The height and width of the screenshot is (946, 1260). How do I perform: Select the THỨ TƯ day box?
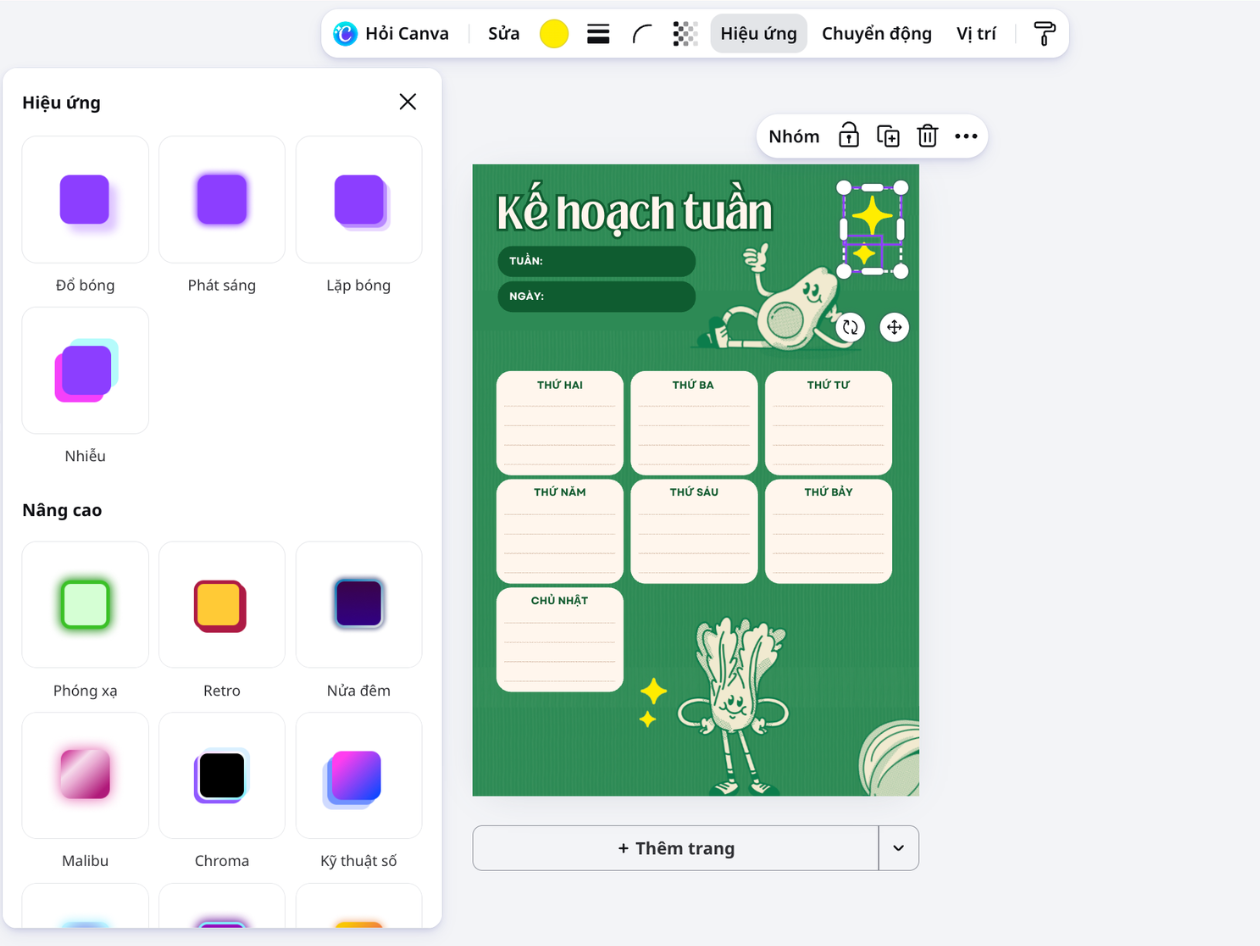point(828,423)
